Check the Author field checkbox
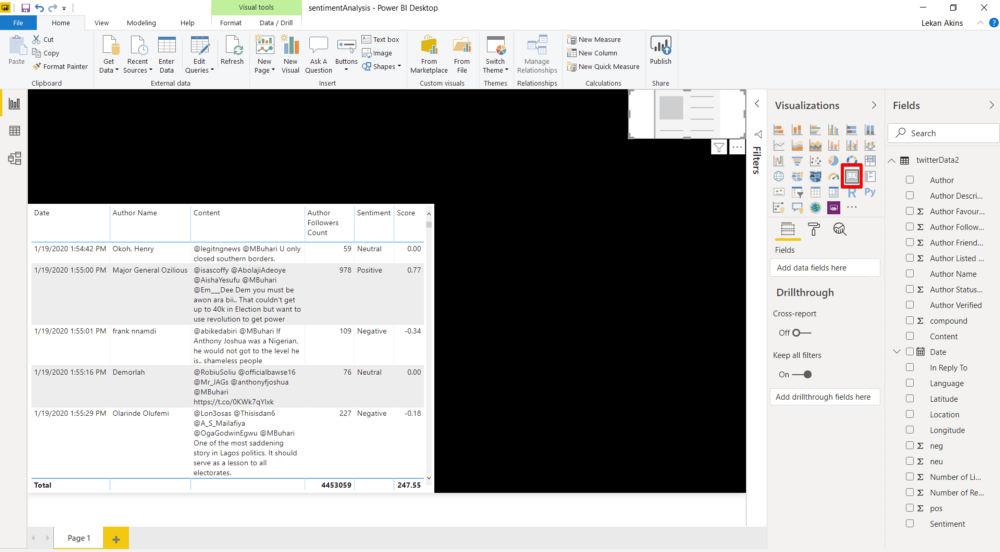1000x552 pixels. (x=910, y=180)
